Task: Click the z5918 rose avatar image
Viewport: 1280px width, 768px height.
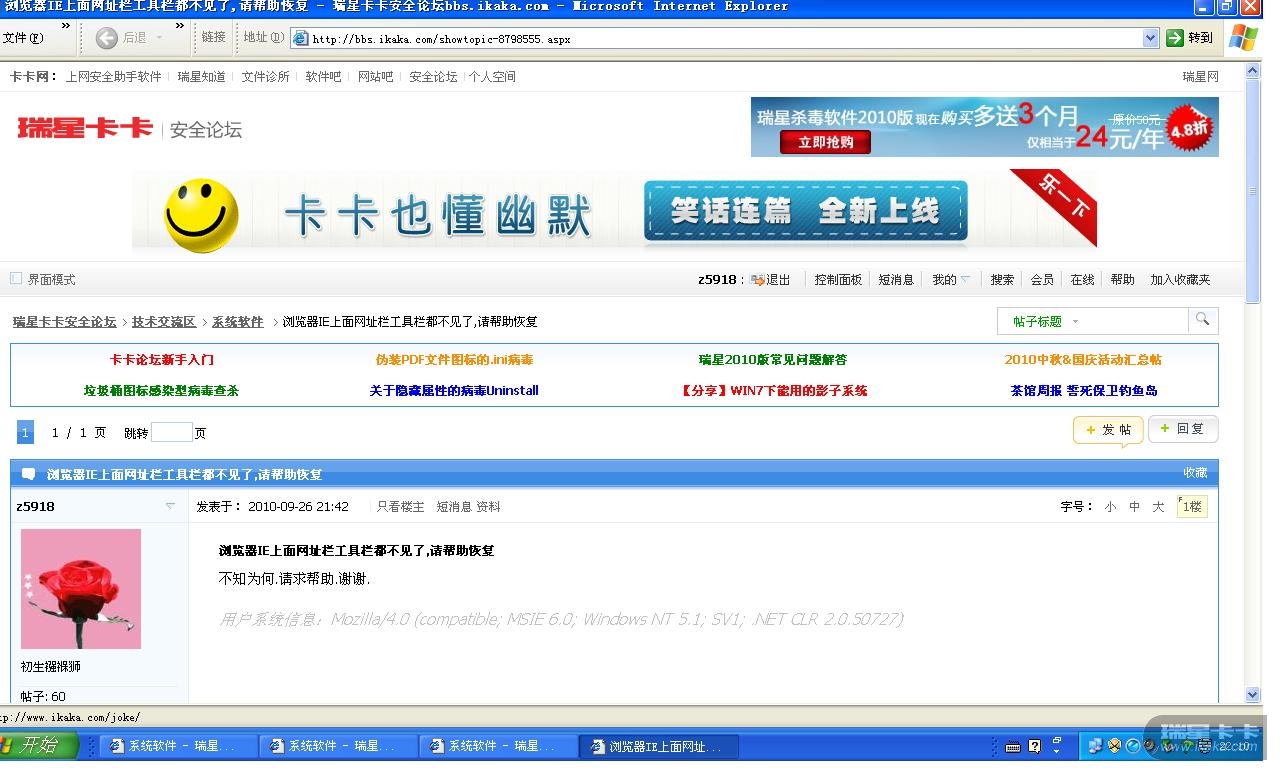Action: tap(81, 589)
